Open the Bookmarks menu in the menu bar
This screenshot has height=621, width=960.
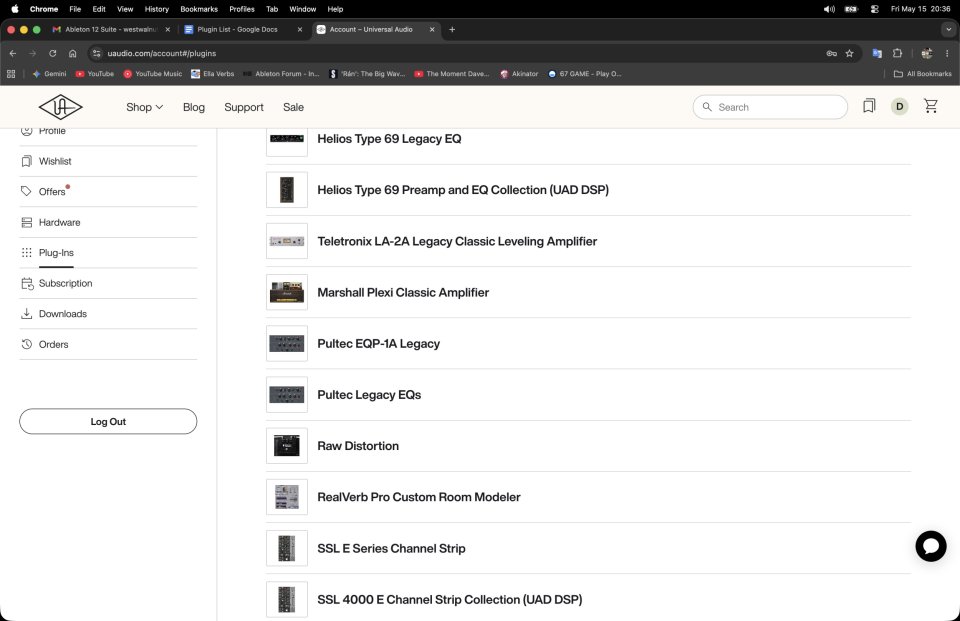pos(199,9)
